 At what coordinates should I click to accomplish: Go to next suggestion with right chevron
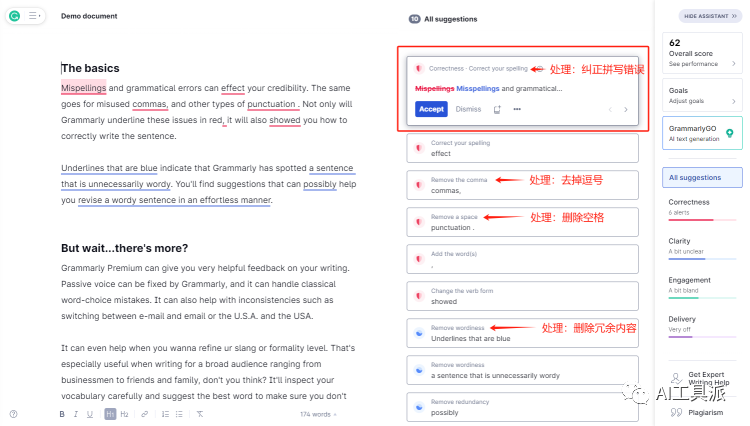click(x=626, y=109)
